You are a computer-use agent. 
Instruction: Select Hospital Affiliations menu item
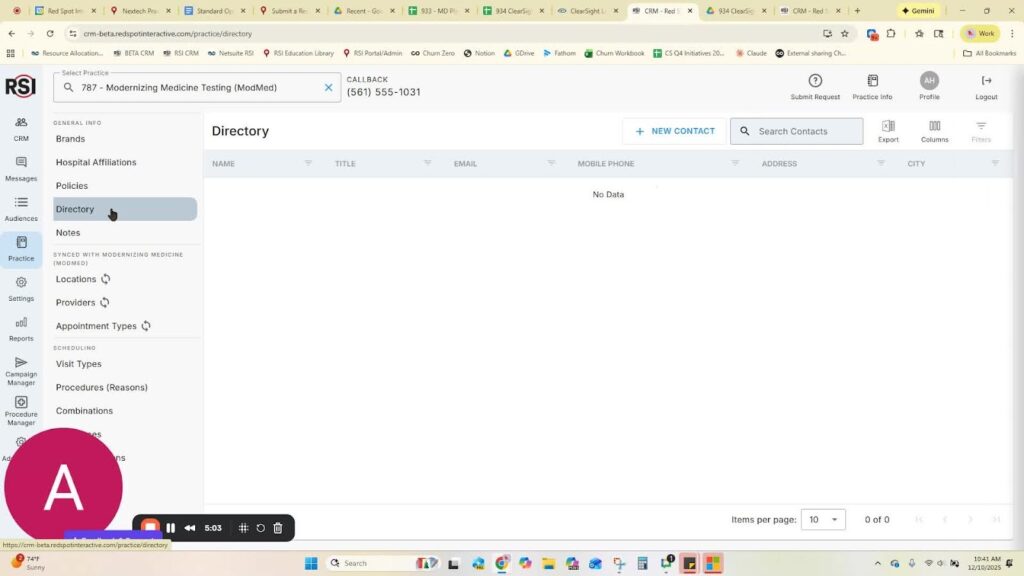(x=96, y=162)
